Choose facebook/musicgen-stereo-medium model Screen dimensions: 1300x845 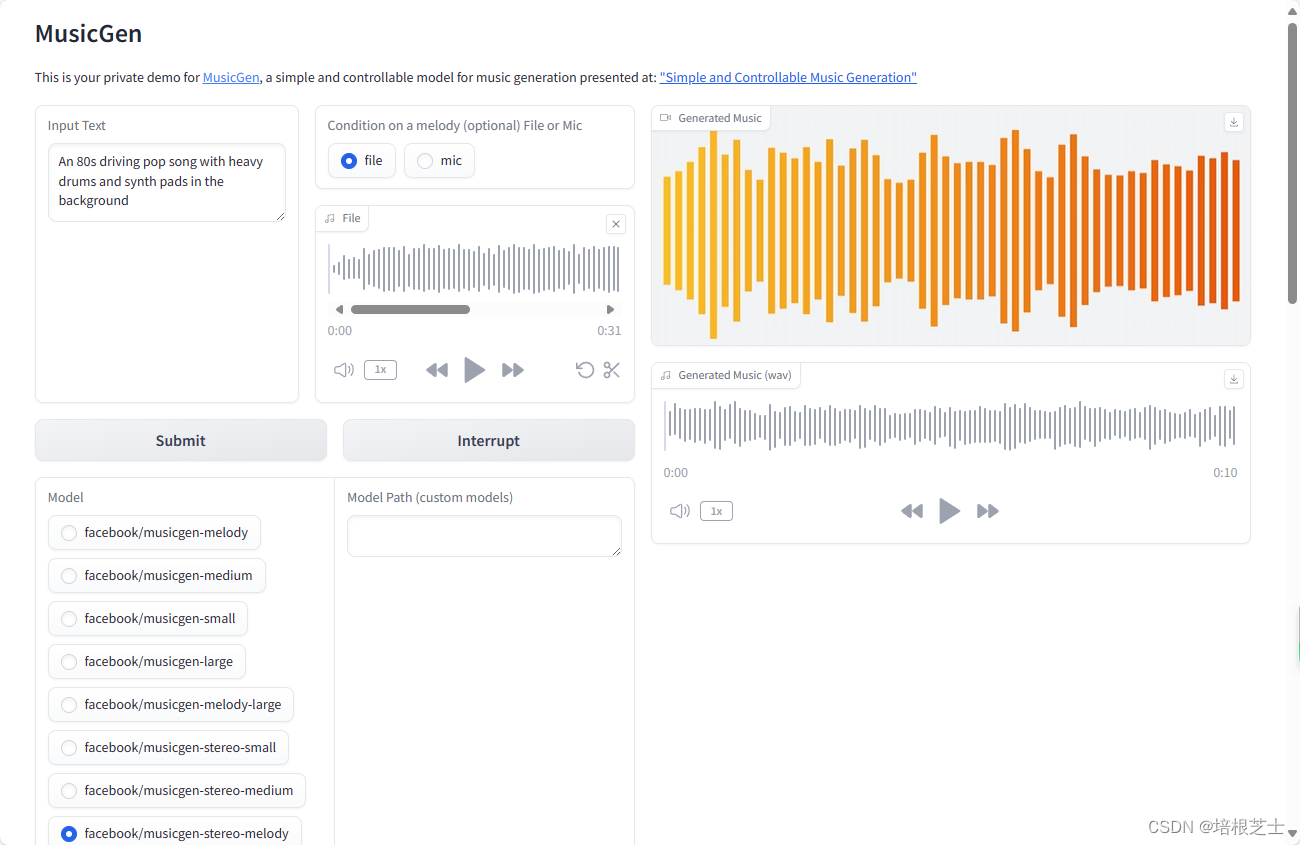177,790
